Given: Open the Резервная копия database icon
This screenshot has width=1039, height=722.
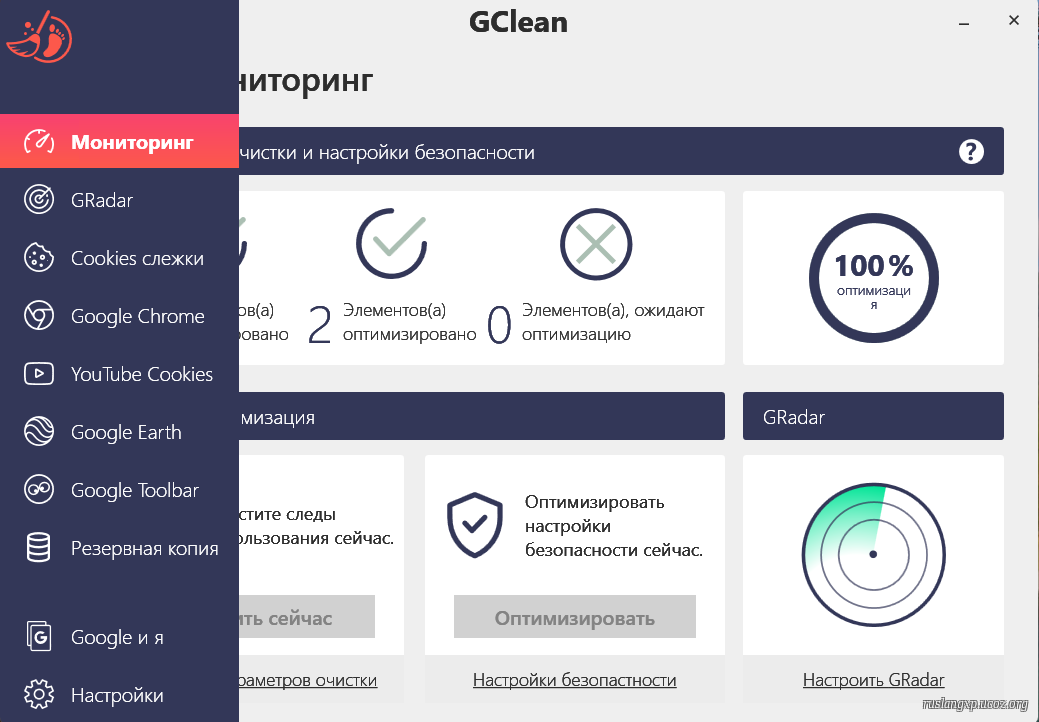Looking at the screenshot, I should 38,548.
